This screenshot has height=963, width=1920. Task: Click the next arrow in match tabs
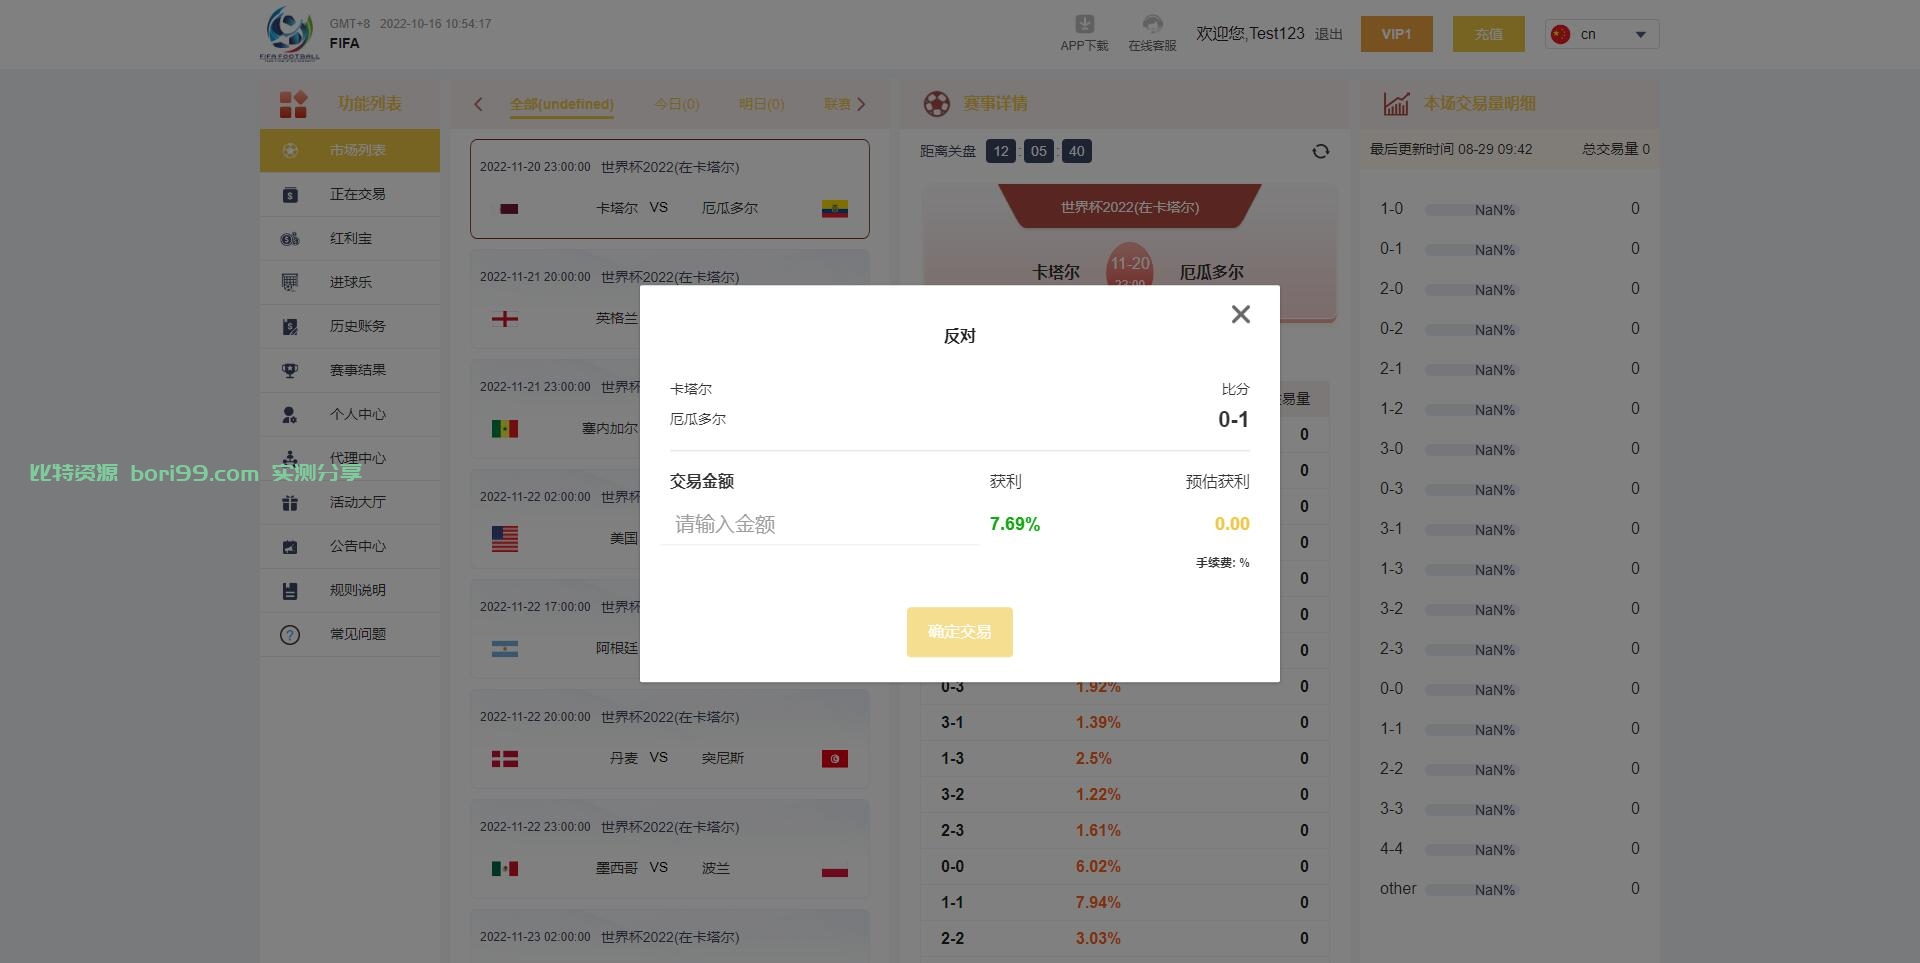click(x=861, y=104)
